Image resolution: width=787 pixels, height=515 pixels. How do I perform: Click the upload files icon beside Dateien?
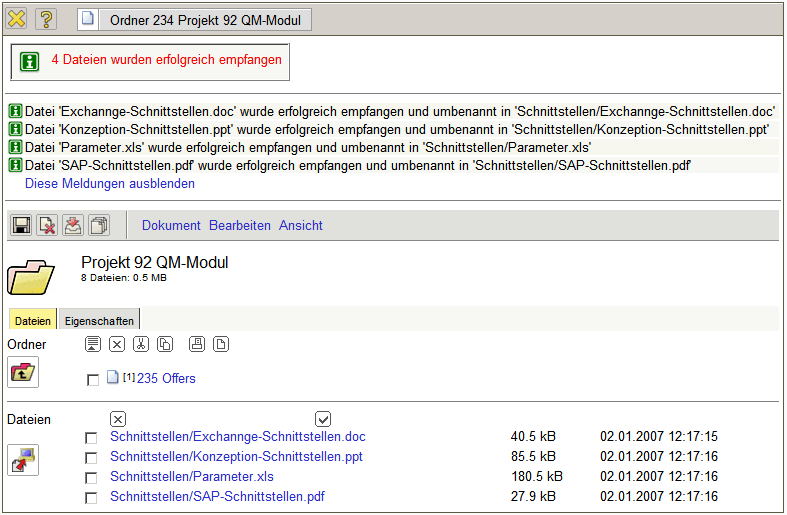[x=22, y=460]
